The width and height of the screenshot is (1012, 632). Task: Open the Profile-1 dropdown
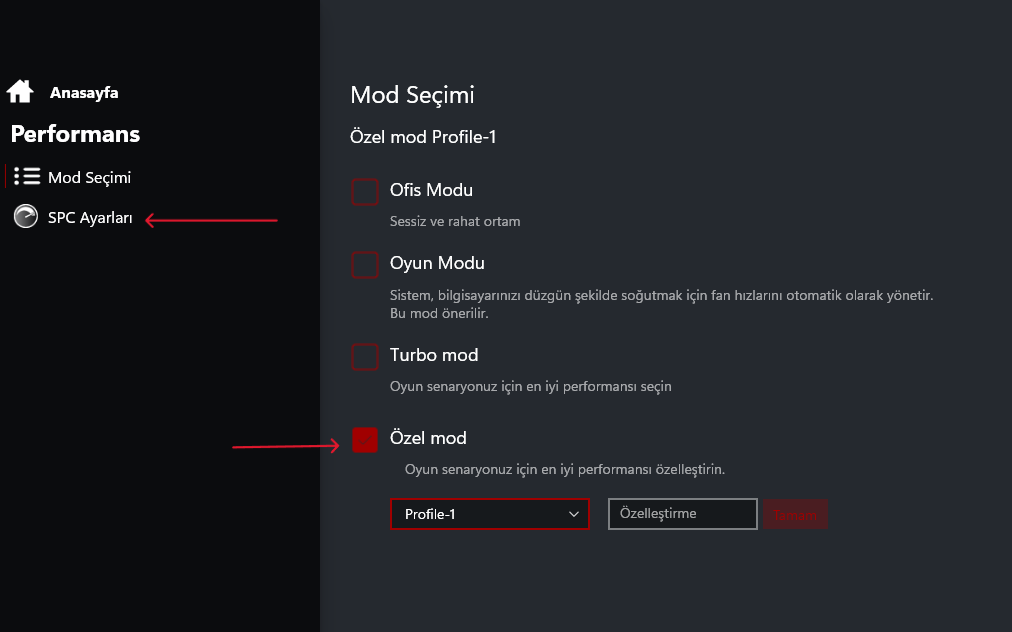click(x=489, y=514)
